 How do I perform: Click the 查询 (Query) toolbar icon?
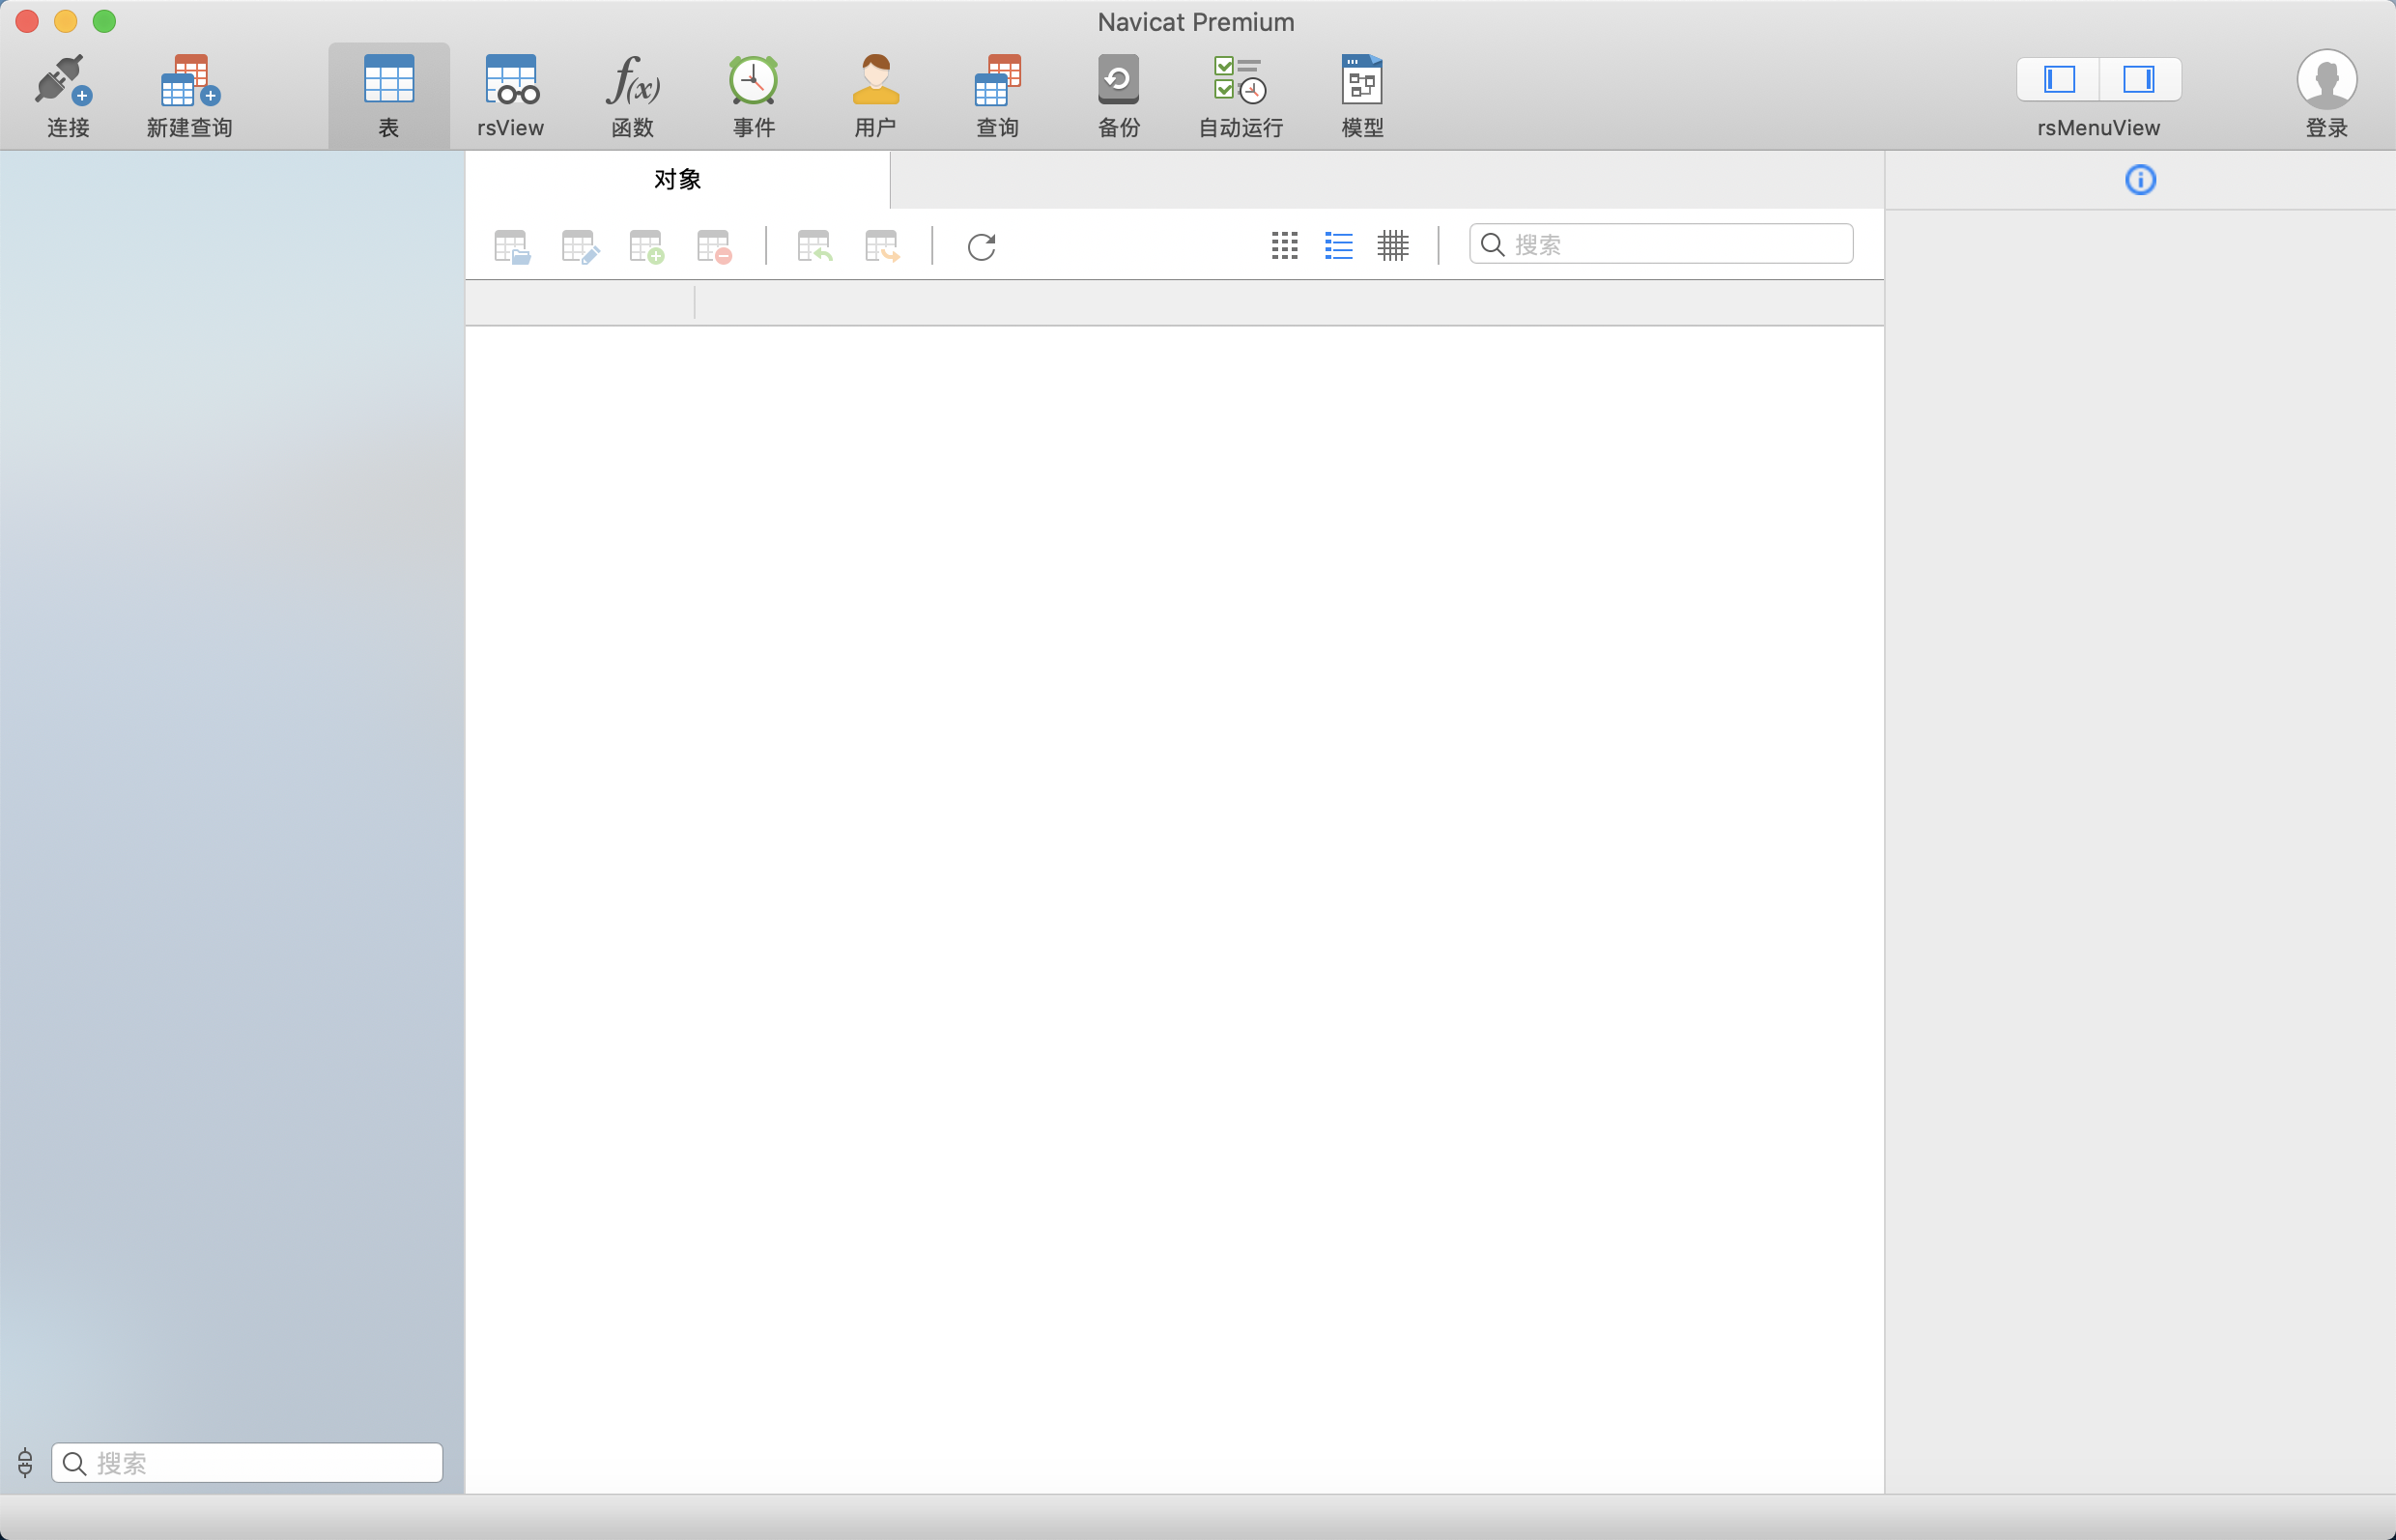(997, 82)
